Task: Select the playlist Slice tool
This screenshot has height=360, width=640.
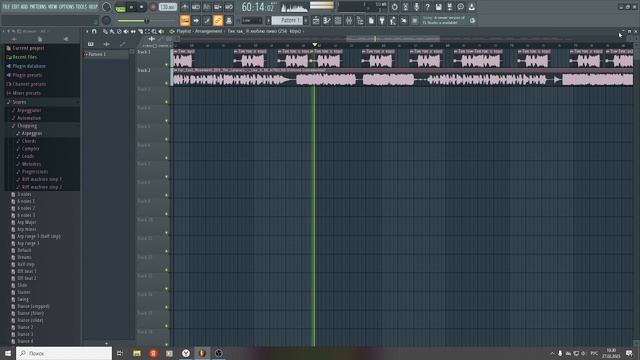Action: pyautogui.click(x=140, y=31)
